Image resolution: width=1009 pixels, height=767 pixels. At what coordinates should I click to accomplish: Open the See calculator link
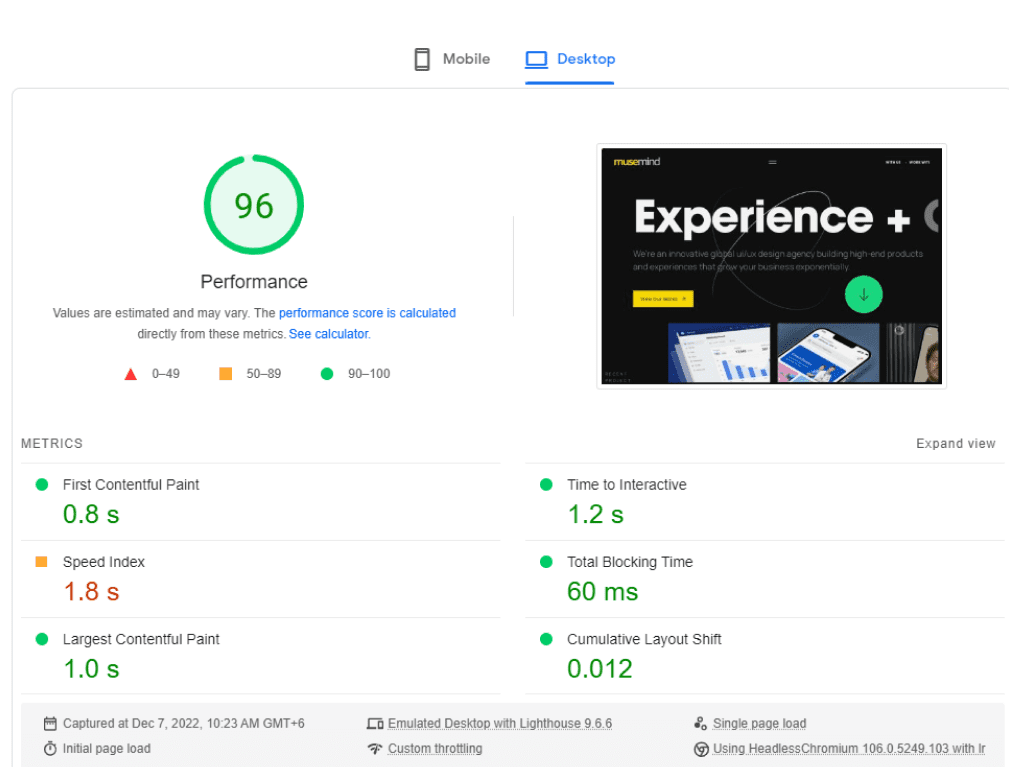tap(329, 334)
